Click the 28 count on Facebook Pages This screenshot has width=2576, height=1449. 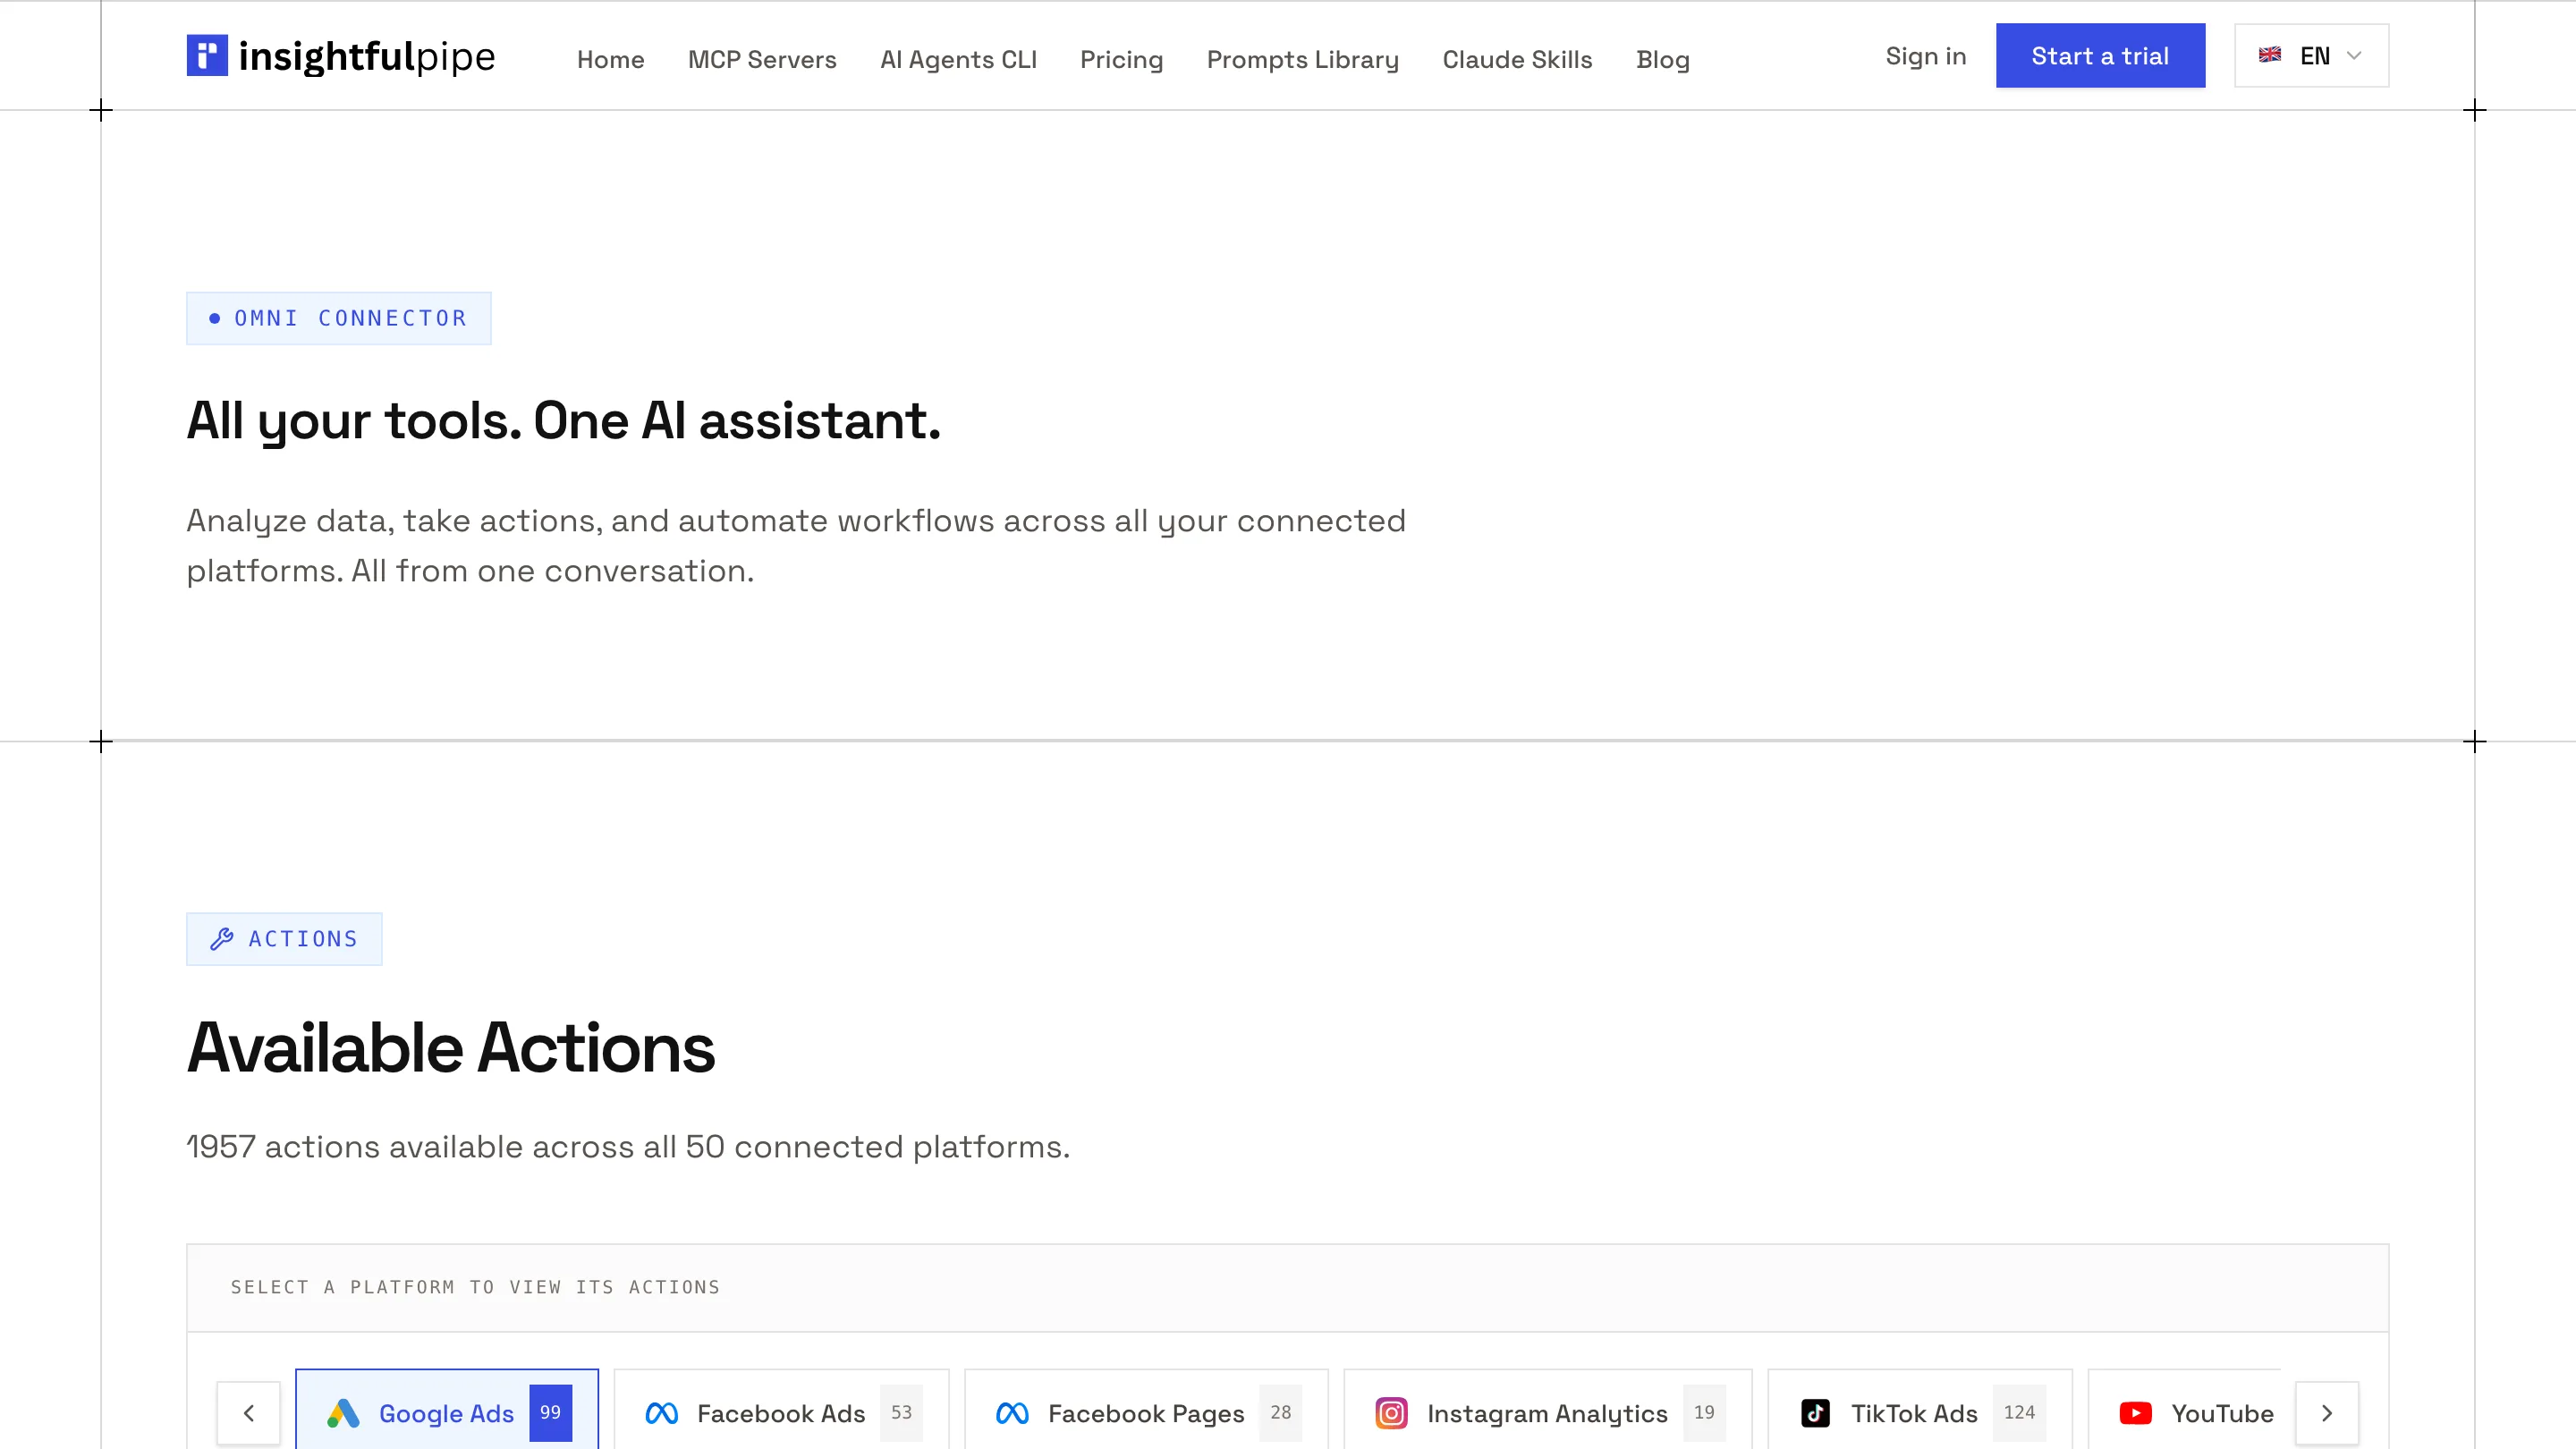[x=1280, y=1412]
